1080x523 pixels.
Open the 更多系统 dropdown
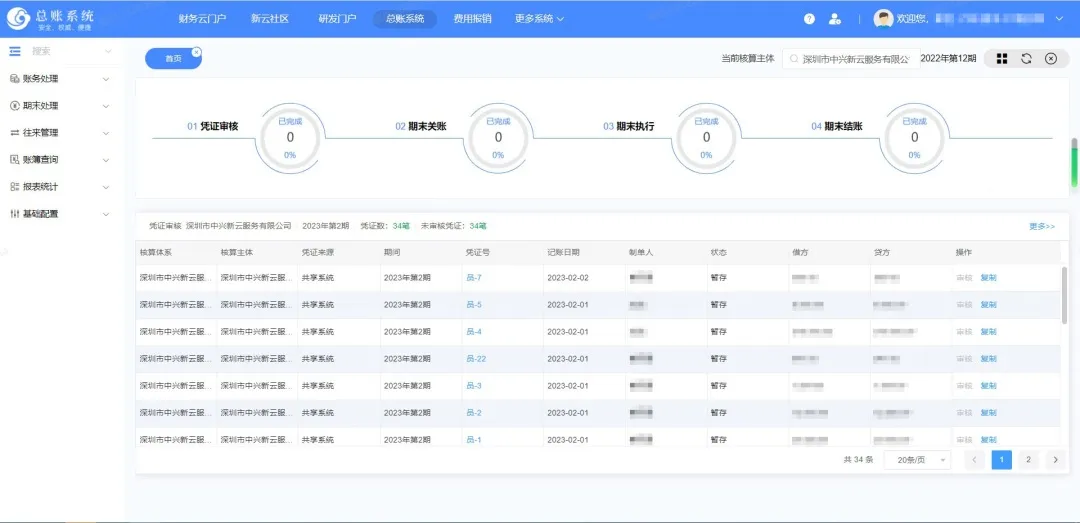pos(539,19)
